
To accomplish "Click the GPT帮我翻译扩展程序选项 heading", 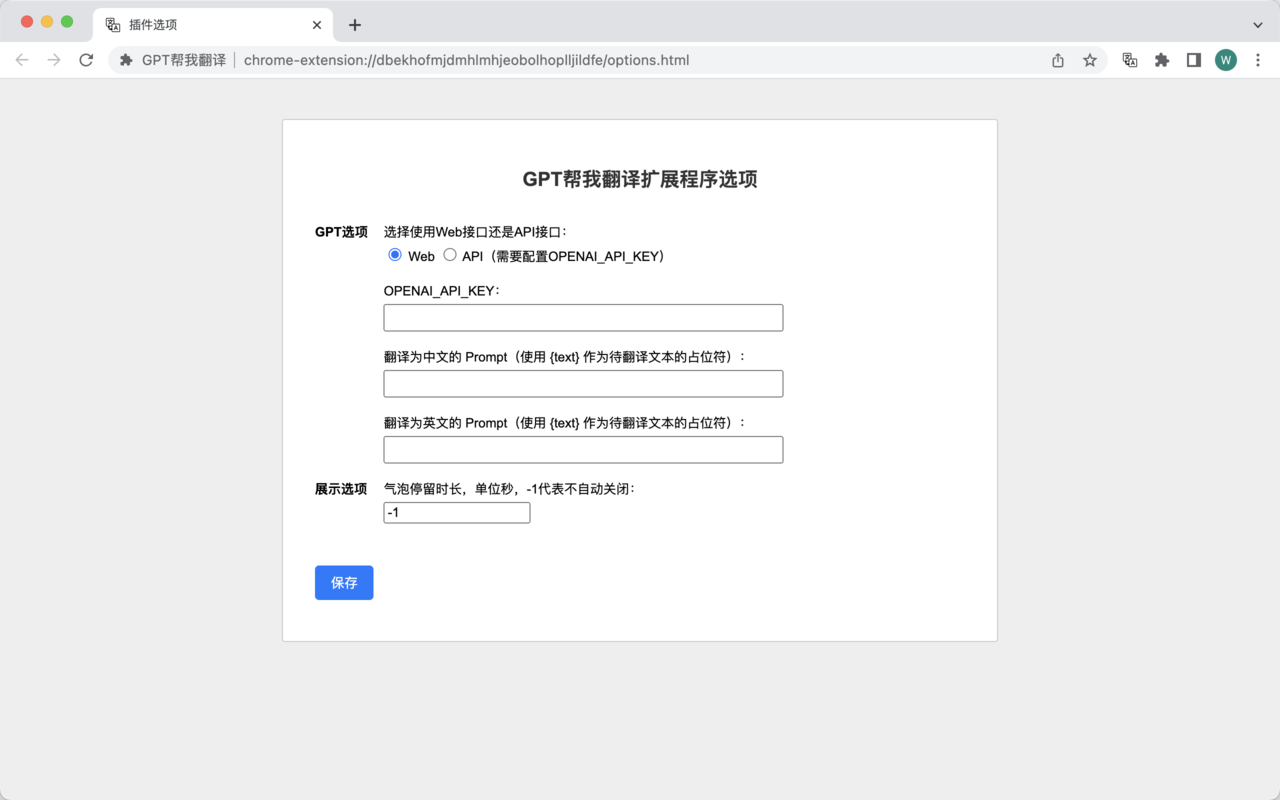I will pos(640,179).
